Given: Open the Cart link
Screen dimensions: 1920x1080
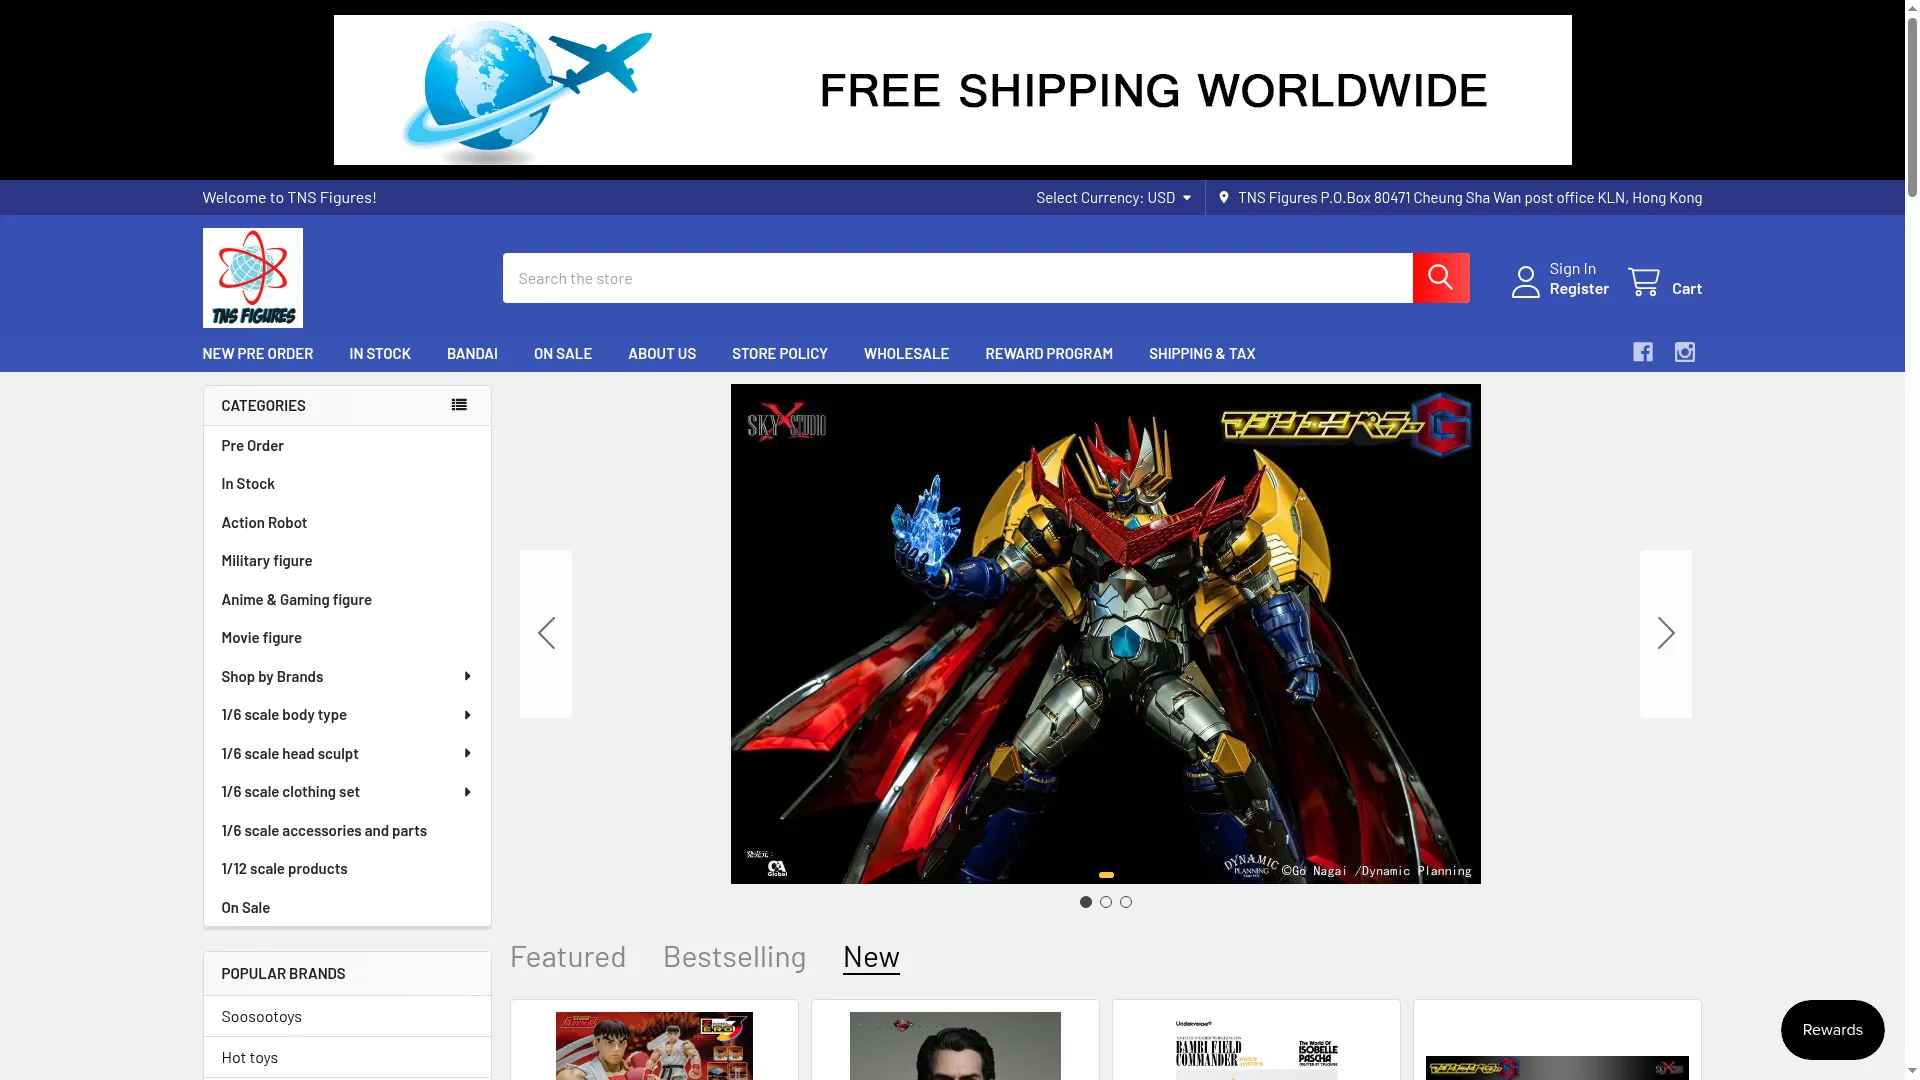Looking at the screenshot, I should [1687, 288].
